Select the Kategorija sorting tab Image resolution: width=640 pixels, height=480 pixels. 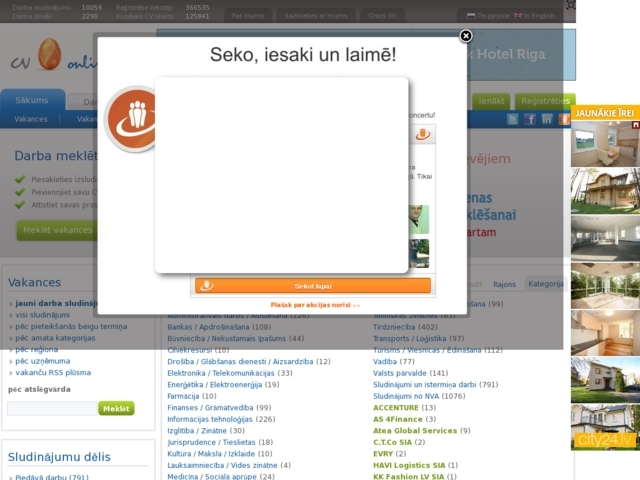[546, 284]
